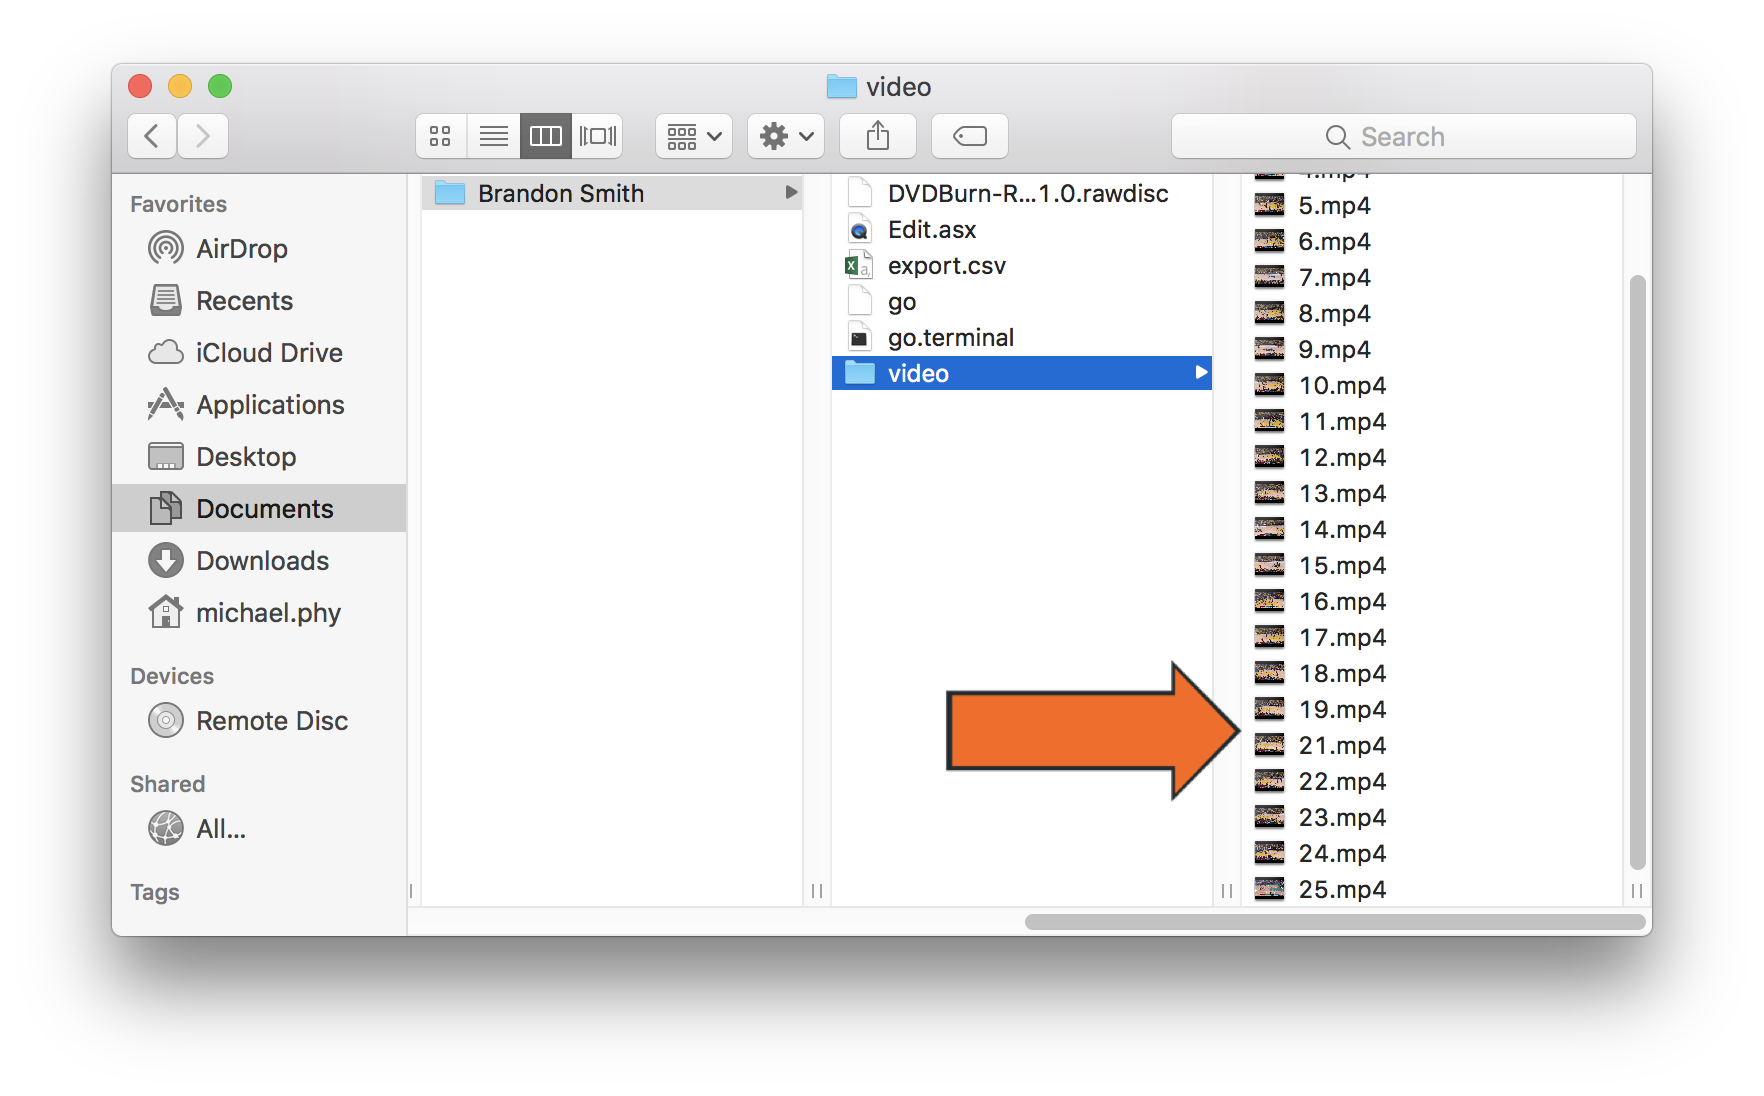Viewport: 1764px width, 1096px height.
Task: Open iCloud Drive in sidebar
Action: 268,353
